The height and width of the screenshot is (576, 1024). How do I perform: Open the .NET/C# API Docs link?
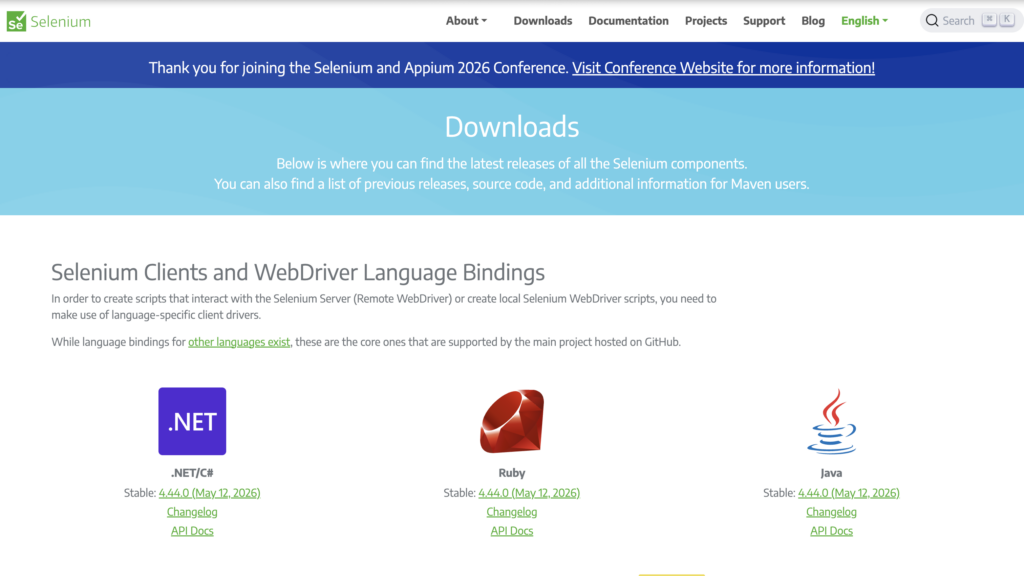coord(192,531)
